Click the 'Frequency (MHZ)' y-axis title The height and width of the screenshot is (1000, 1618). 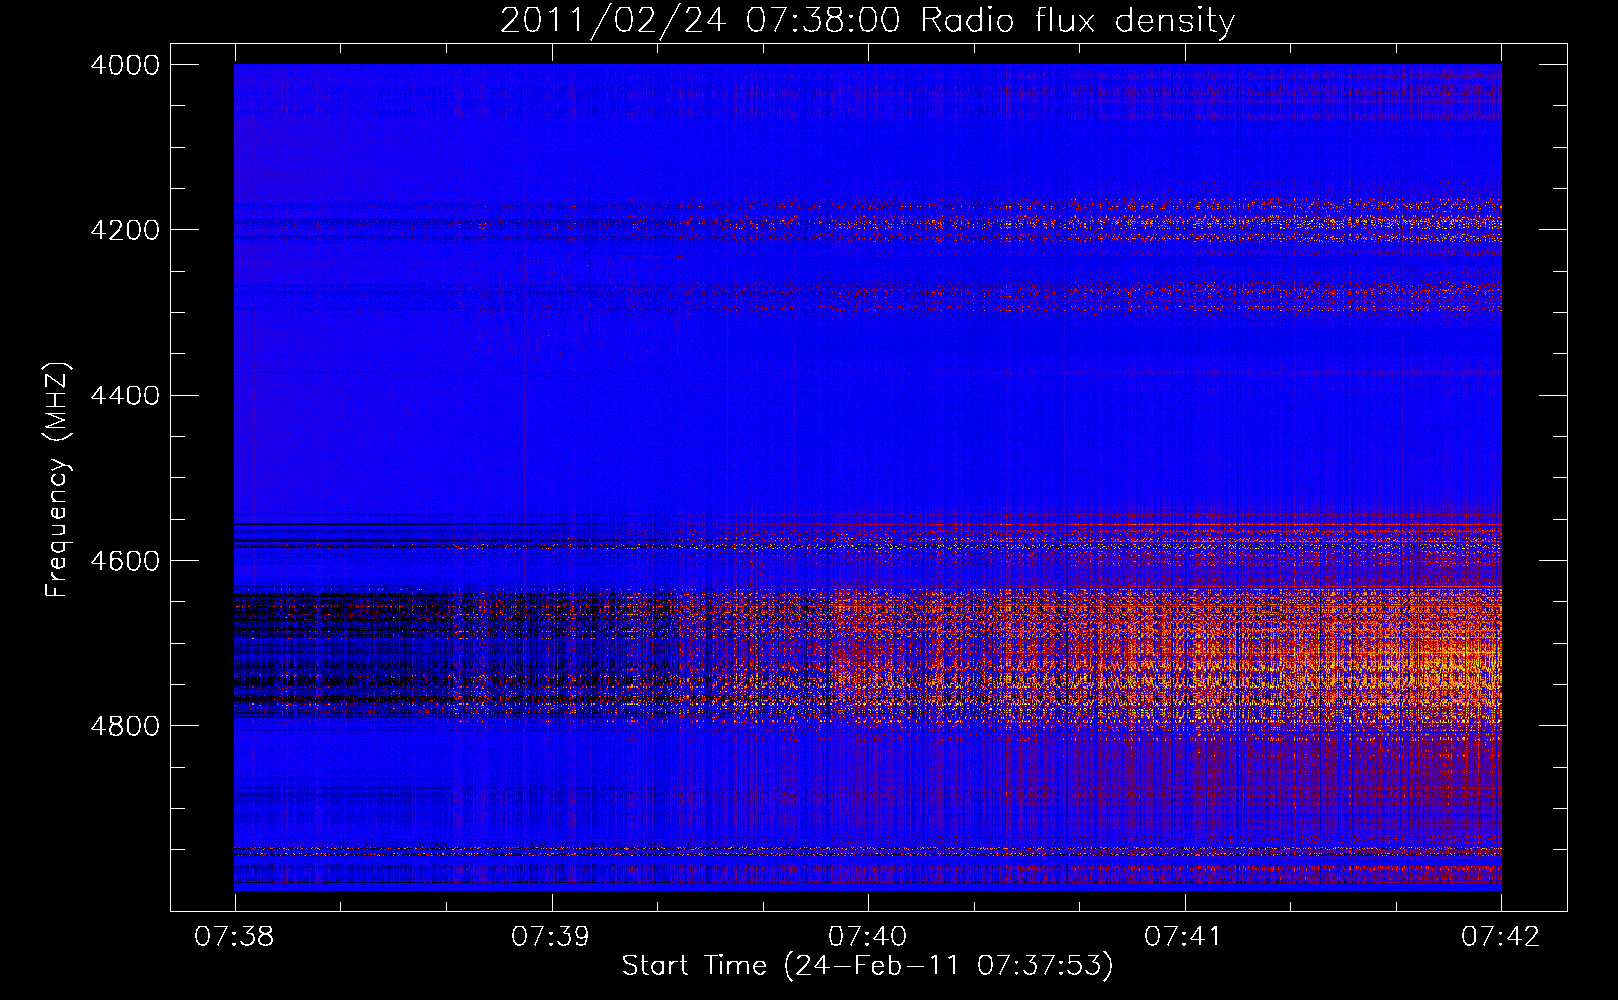click(x=58, y=479)
